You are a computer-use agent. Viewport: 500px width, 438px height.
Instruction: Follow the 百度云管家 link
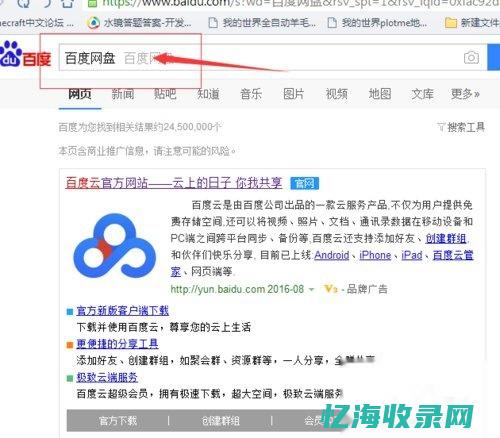point(453,255)
